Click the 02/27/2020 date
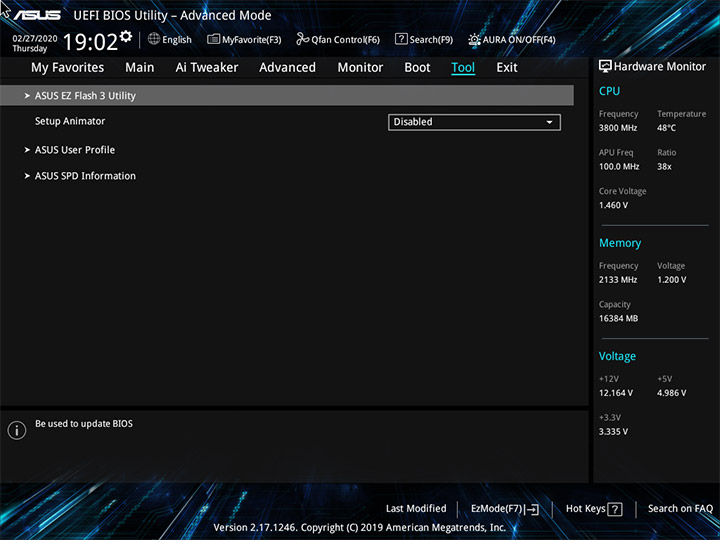The image size is (720, 540). 35,39
